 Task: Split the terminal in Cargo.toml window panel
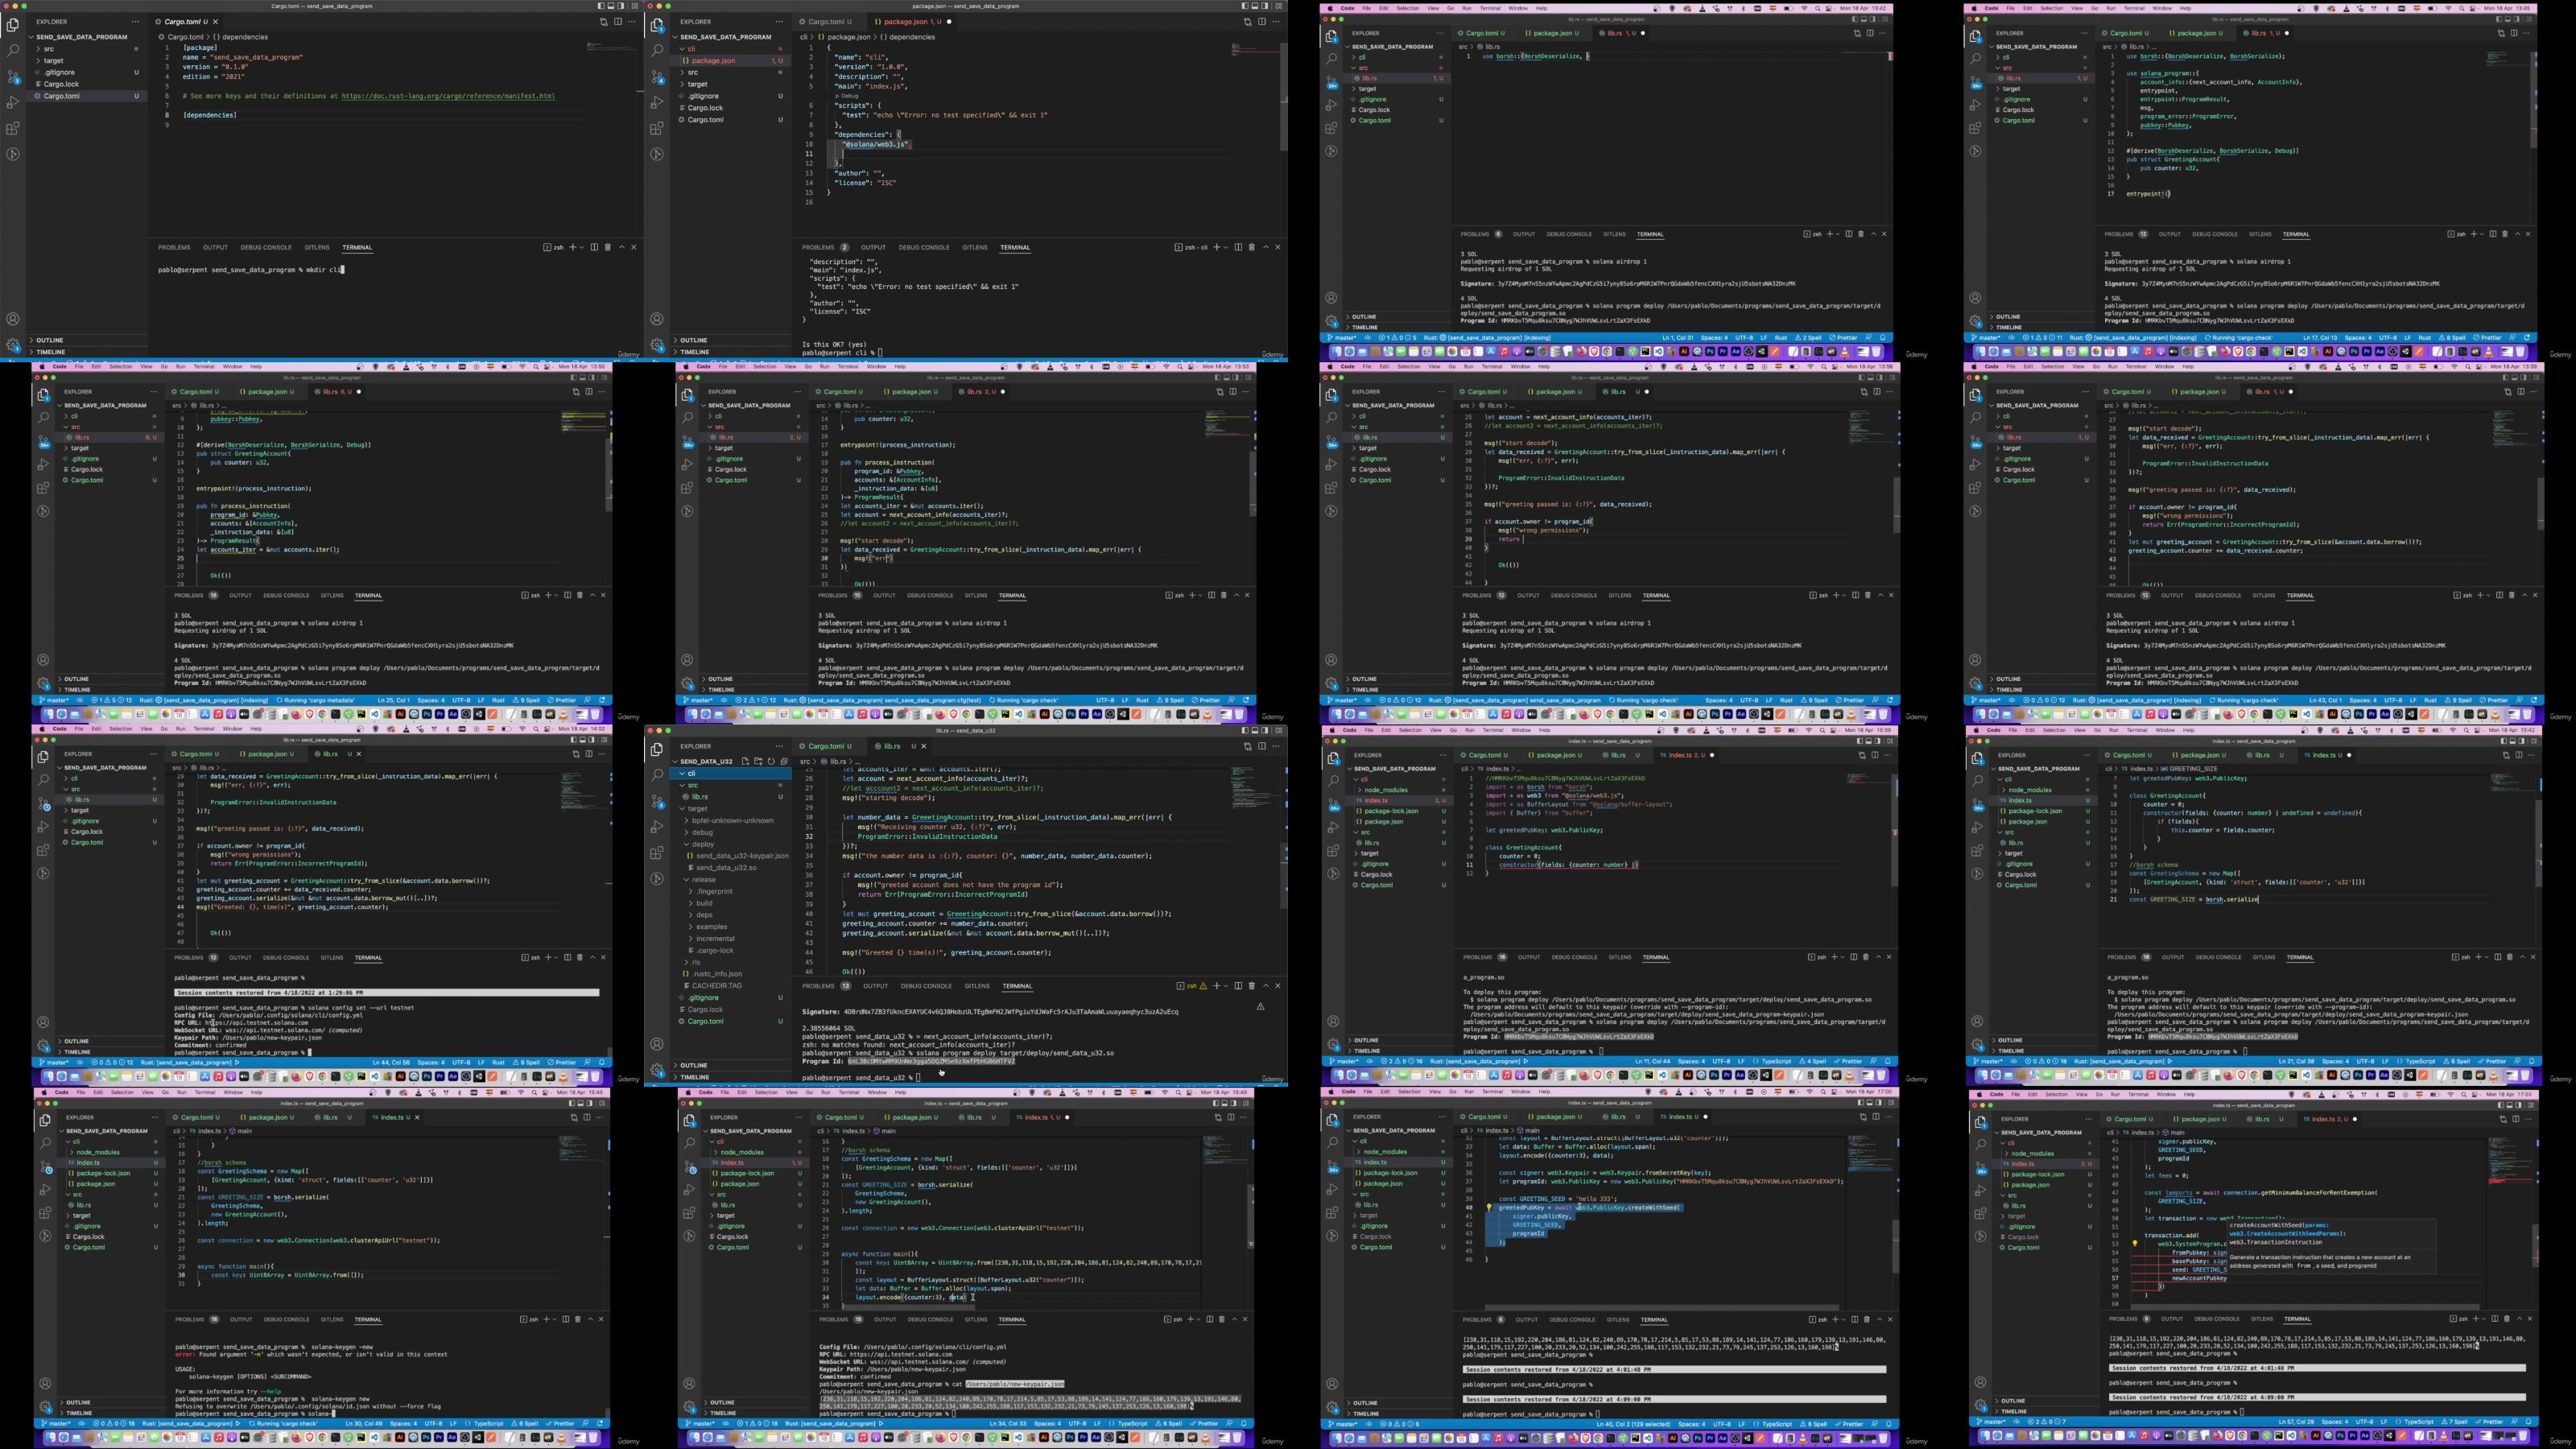(x=595, y=247)
